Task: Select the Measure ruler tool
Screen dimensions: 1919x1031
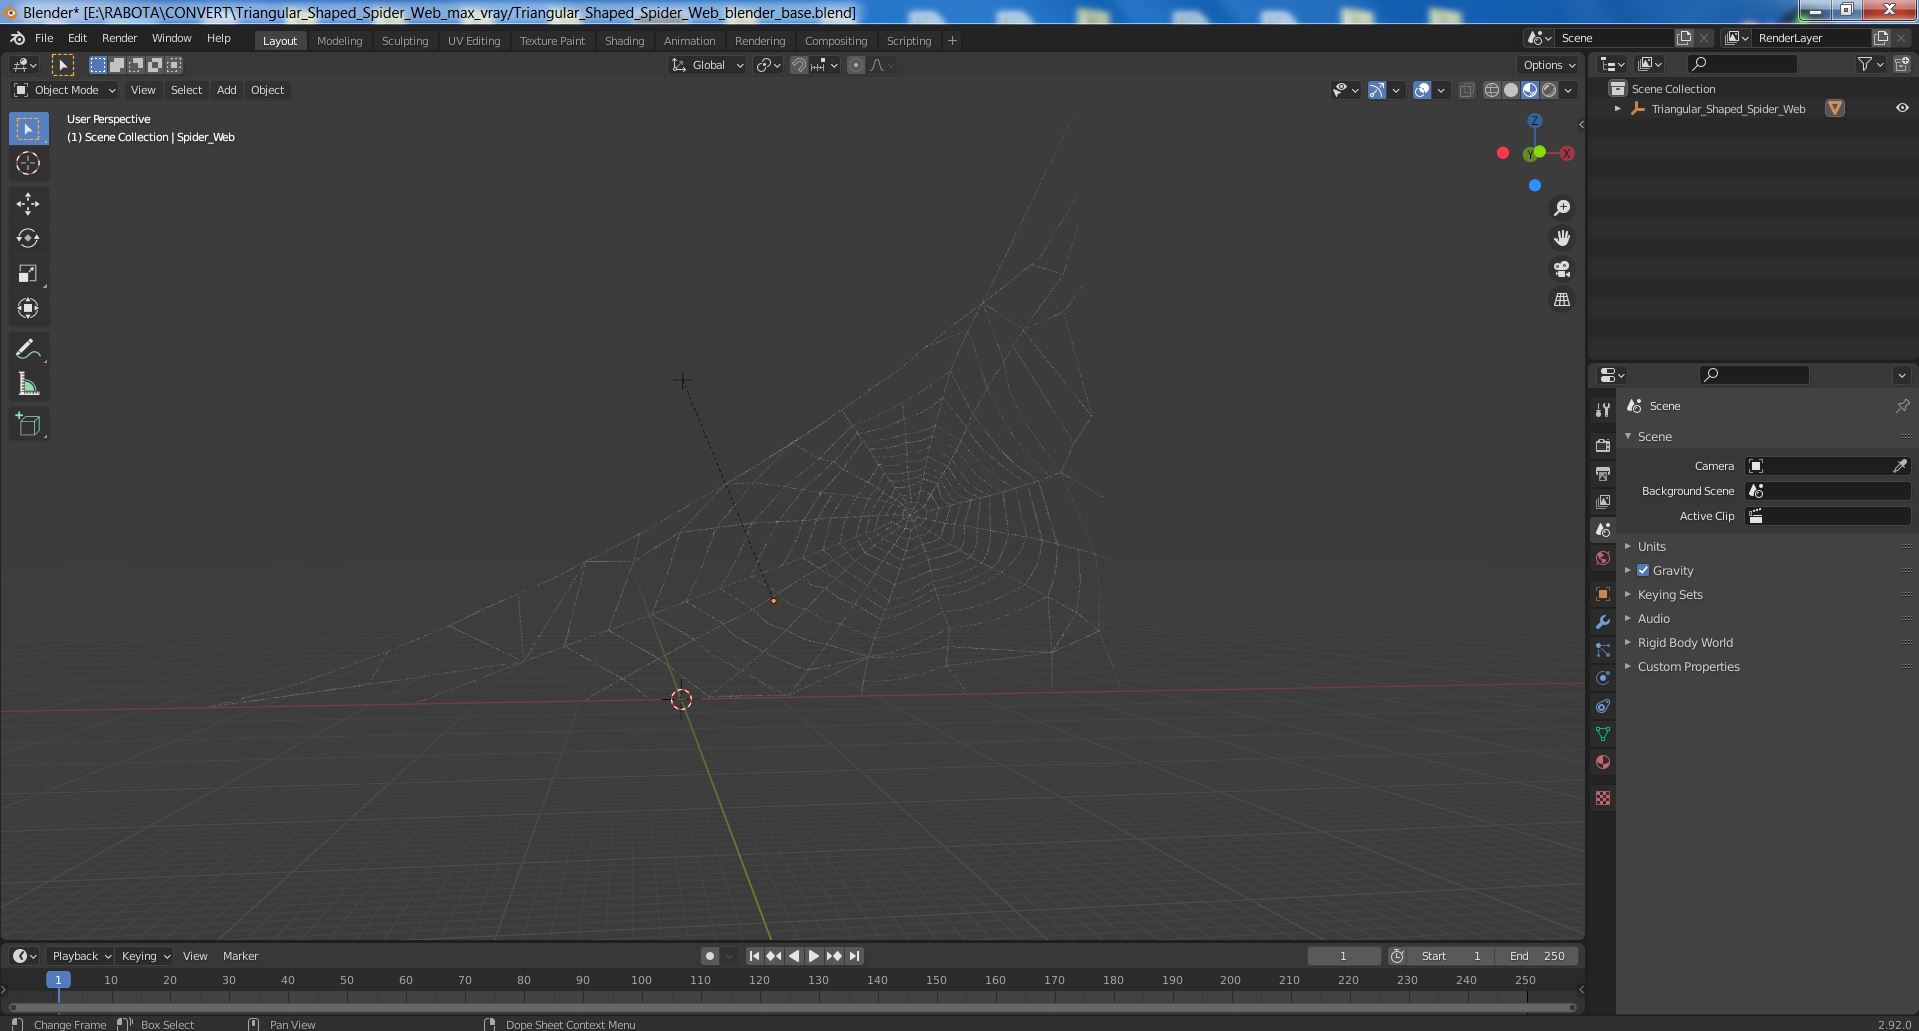Action: tap(28, 384)
